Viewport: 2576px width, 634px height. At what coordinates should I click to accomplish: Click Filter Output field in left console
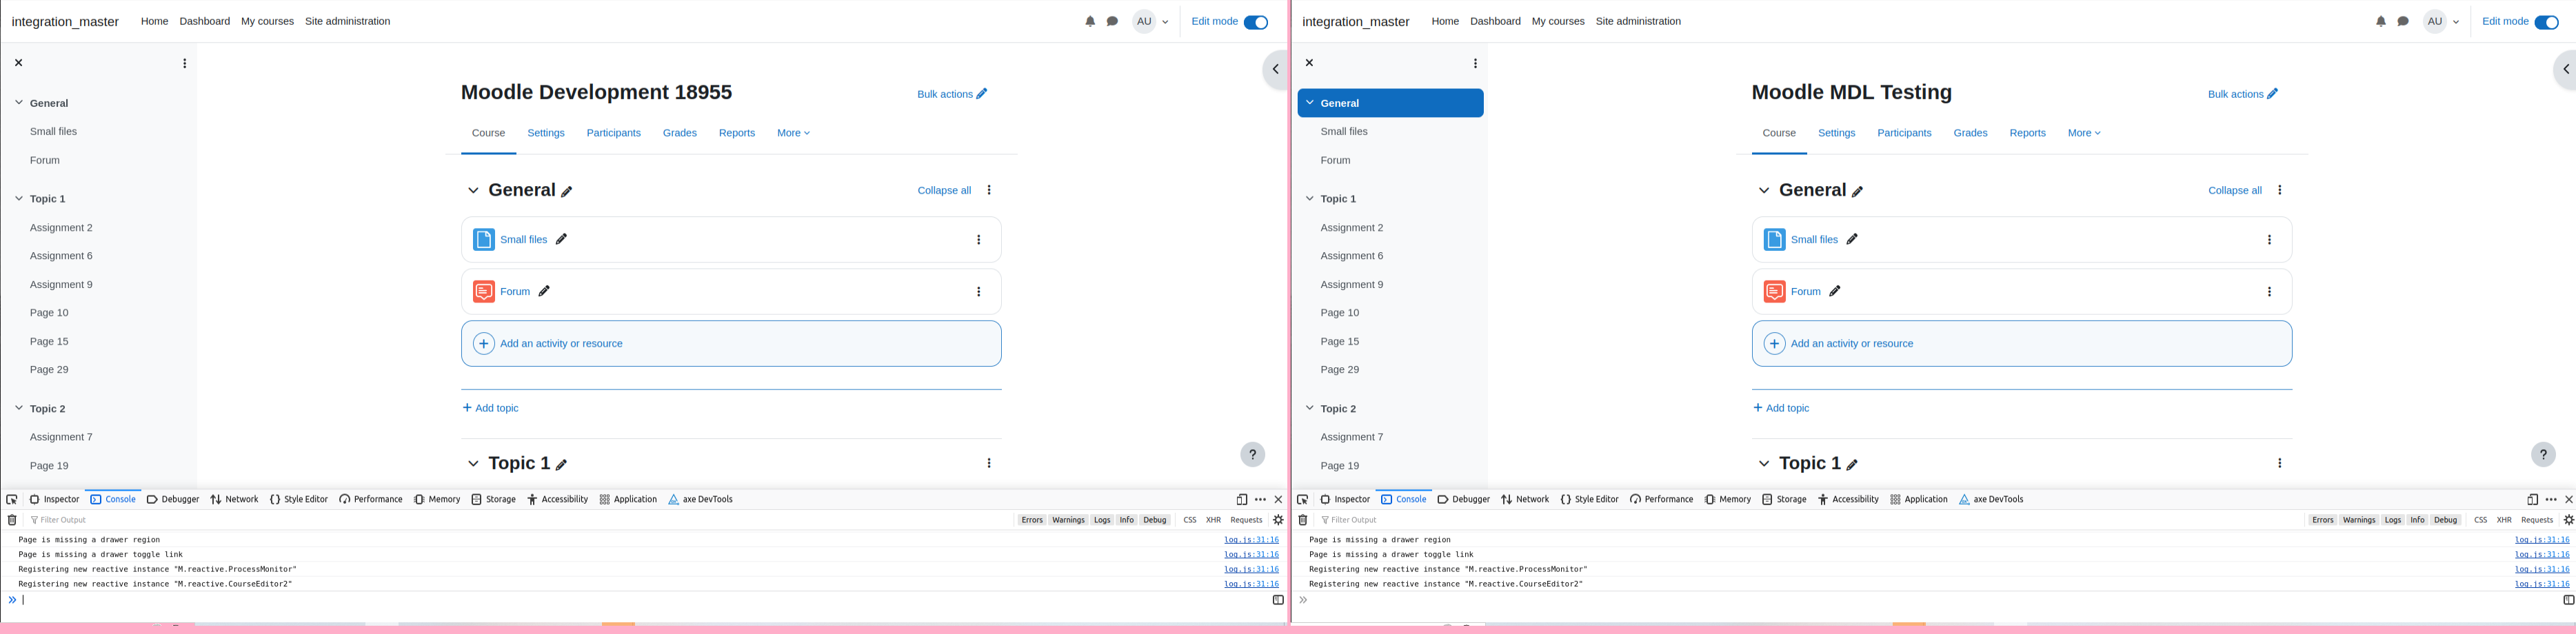pyautogui.click(x=520, y=520)
